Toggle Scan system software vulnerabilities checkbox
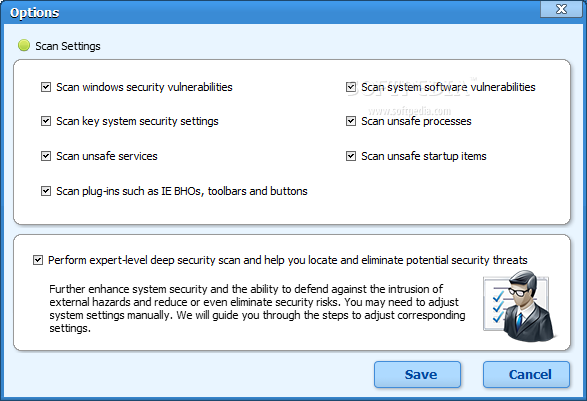Viewport: 587px width, 401px height. 351,87
